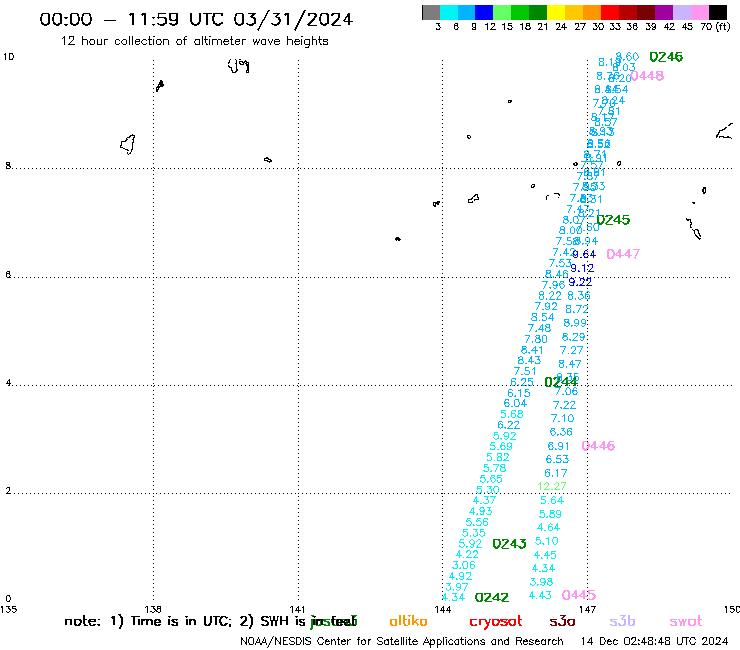Click the cyan legend swatch for 3-6 ft

click(x=448, y=12)
